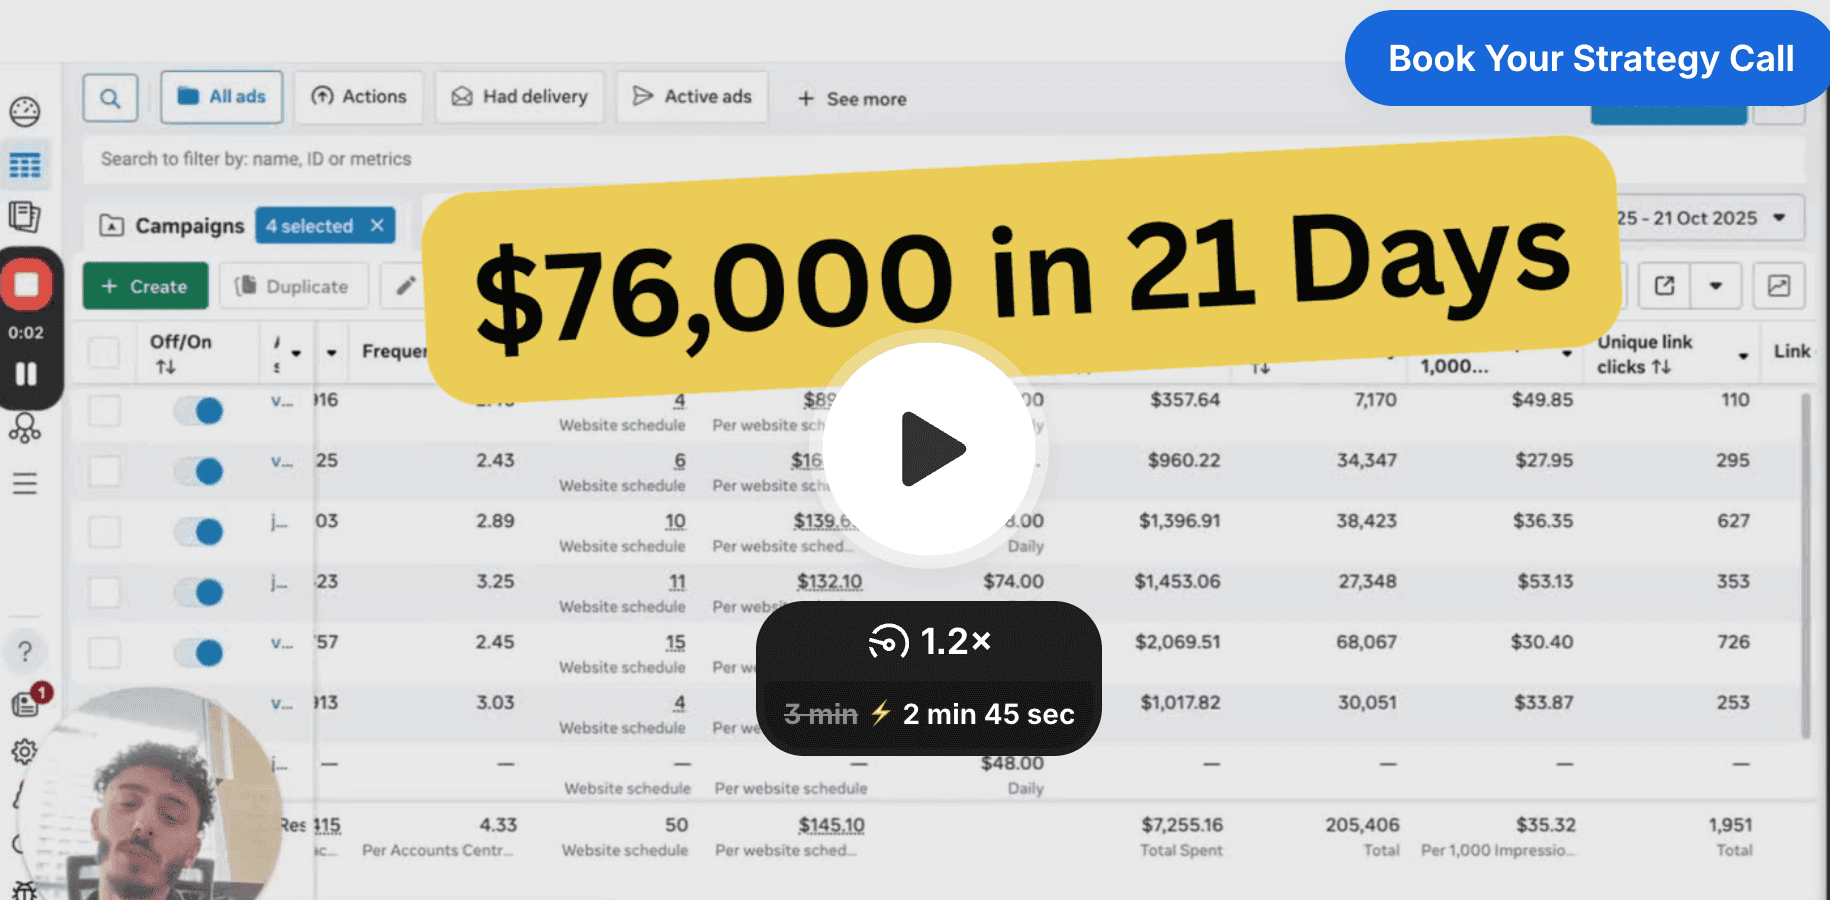
Task: Open Unique link clicks column dropdown
Action: tap(1743, 355)
